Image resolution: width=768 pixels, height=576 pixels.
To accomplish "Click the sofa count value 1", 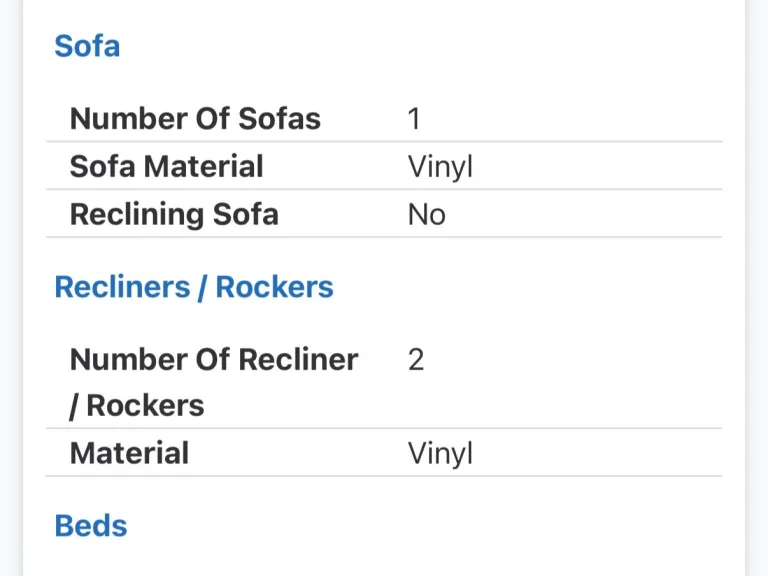I will click(414, 119).
